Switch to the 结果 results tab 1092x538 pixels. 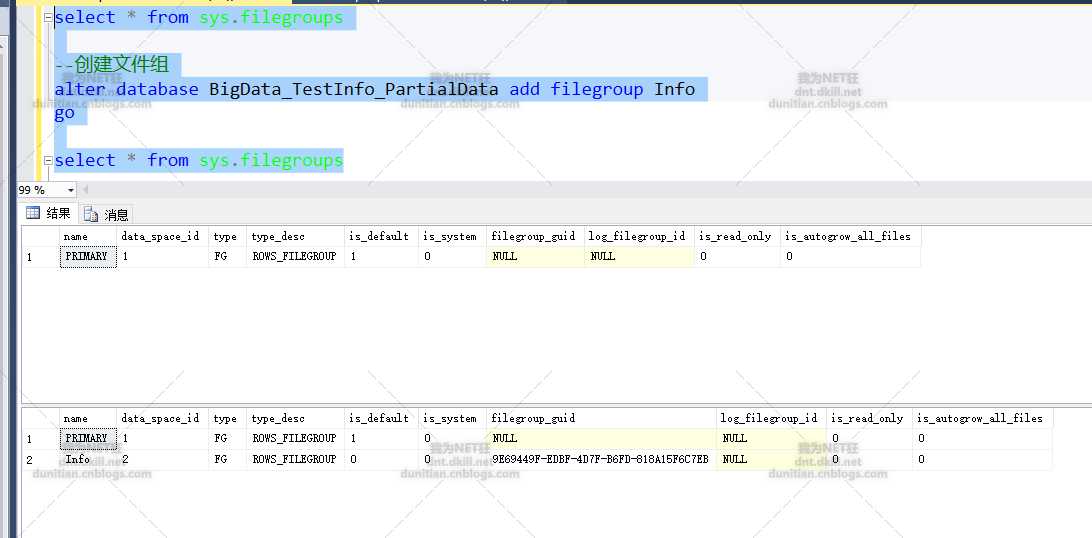click(49, 214)
